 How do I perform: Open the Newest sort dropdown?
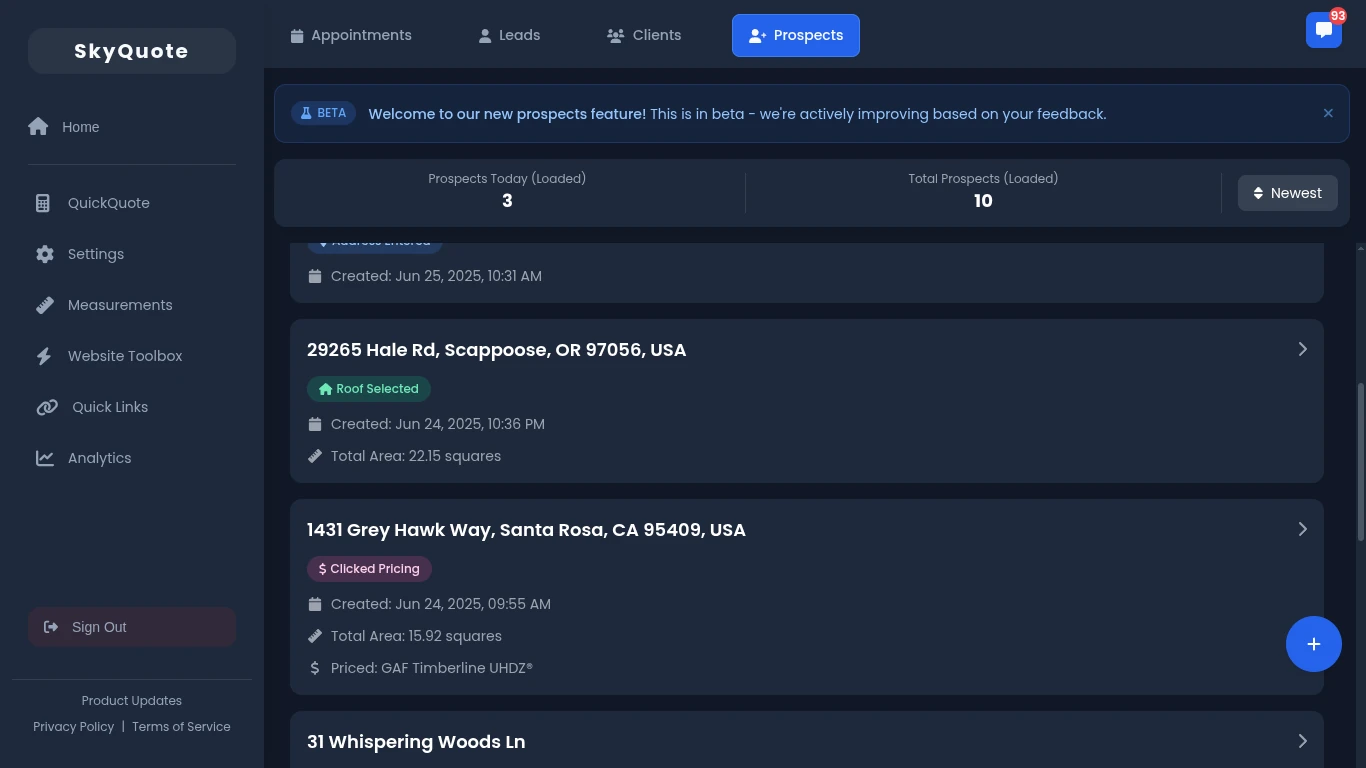1287,193
